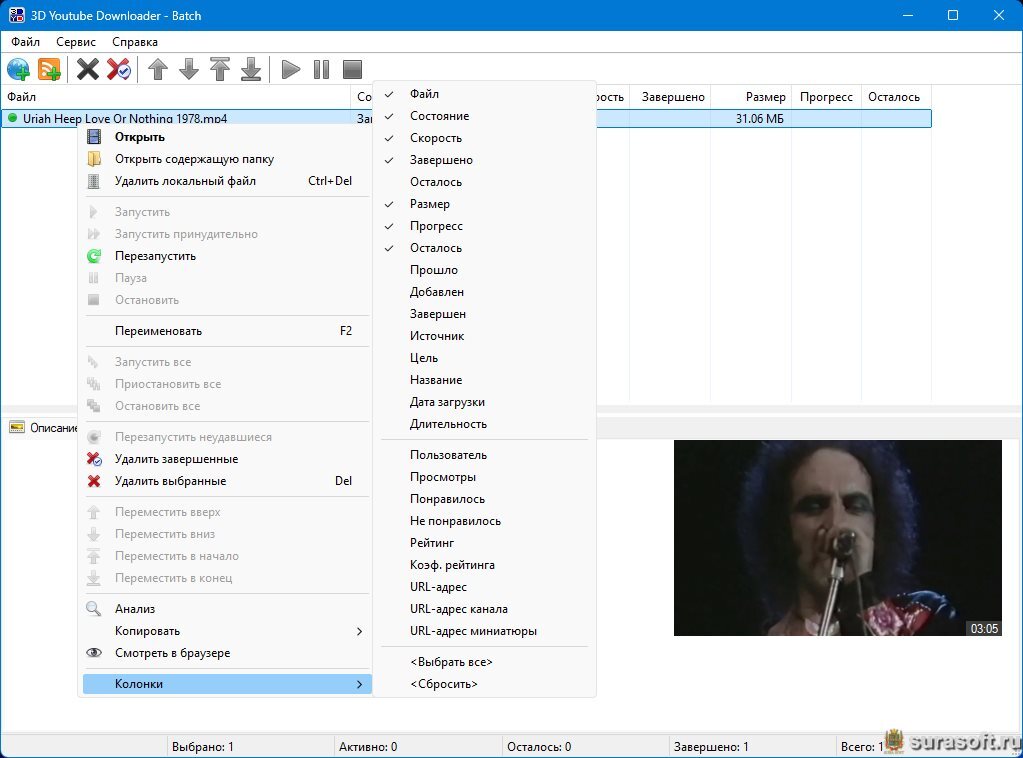Click <Выбрать все> in columns submenu
1023x758 pixels.
pos(484,662)
